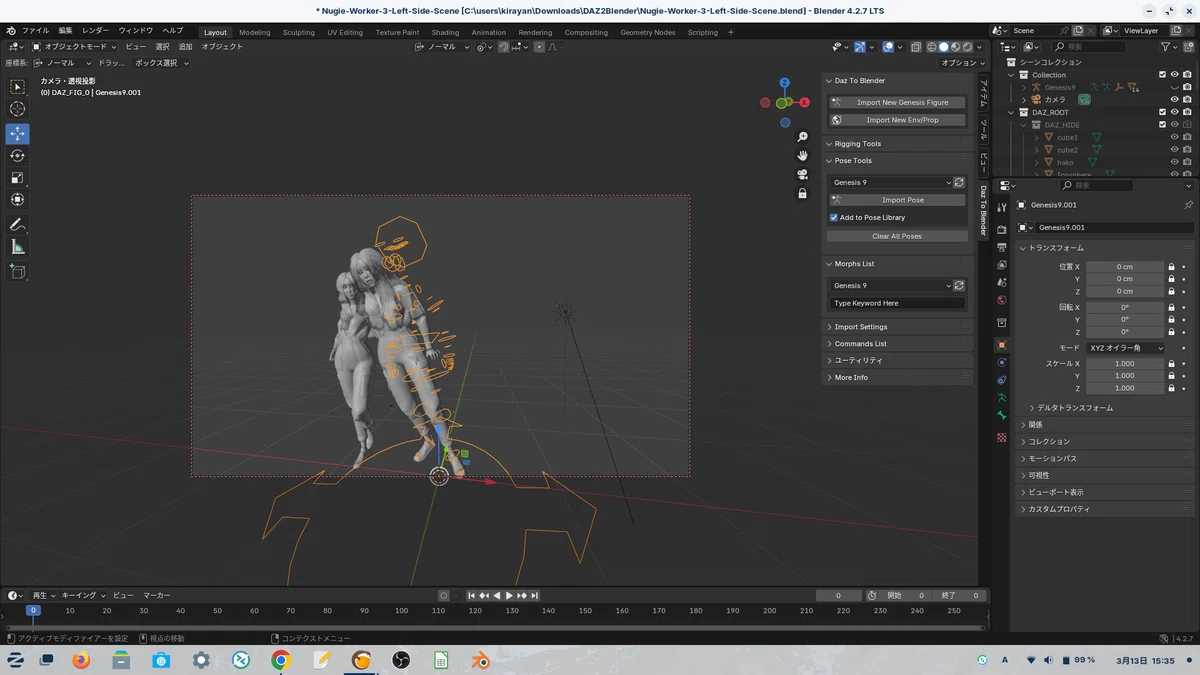The height and width of the screenshot is (675, 1200).
Task: Switch to material preview shading
Action: tap(955, 47)
